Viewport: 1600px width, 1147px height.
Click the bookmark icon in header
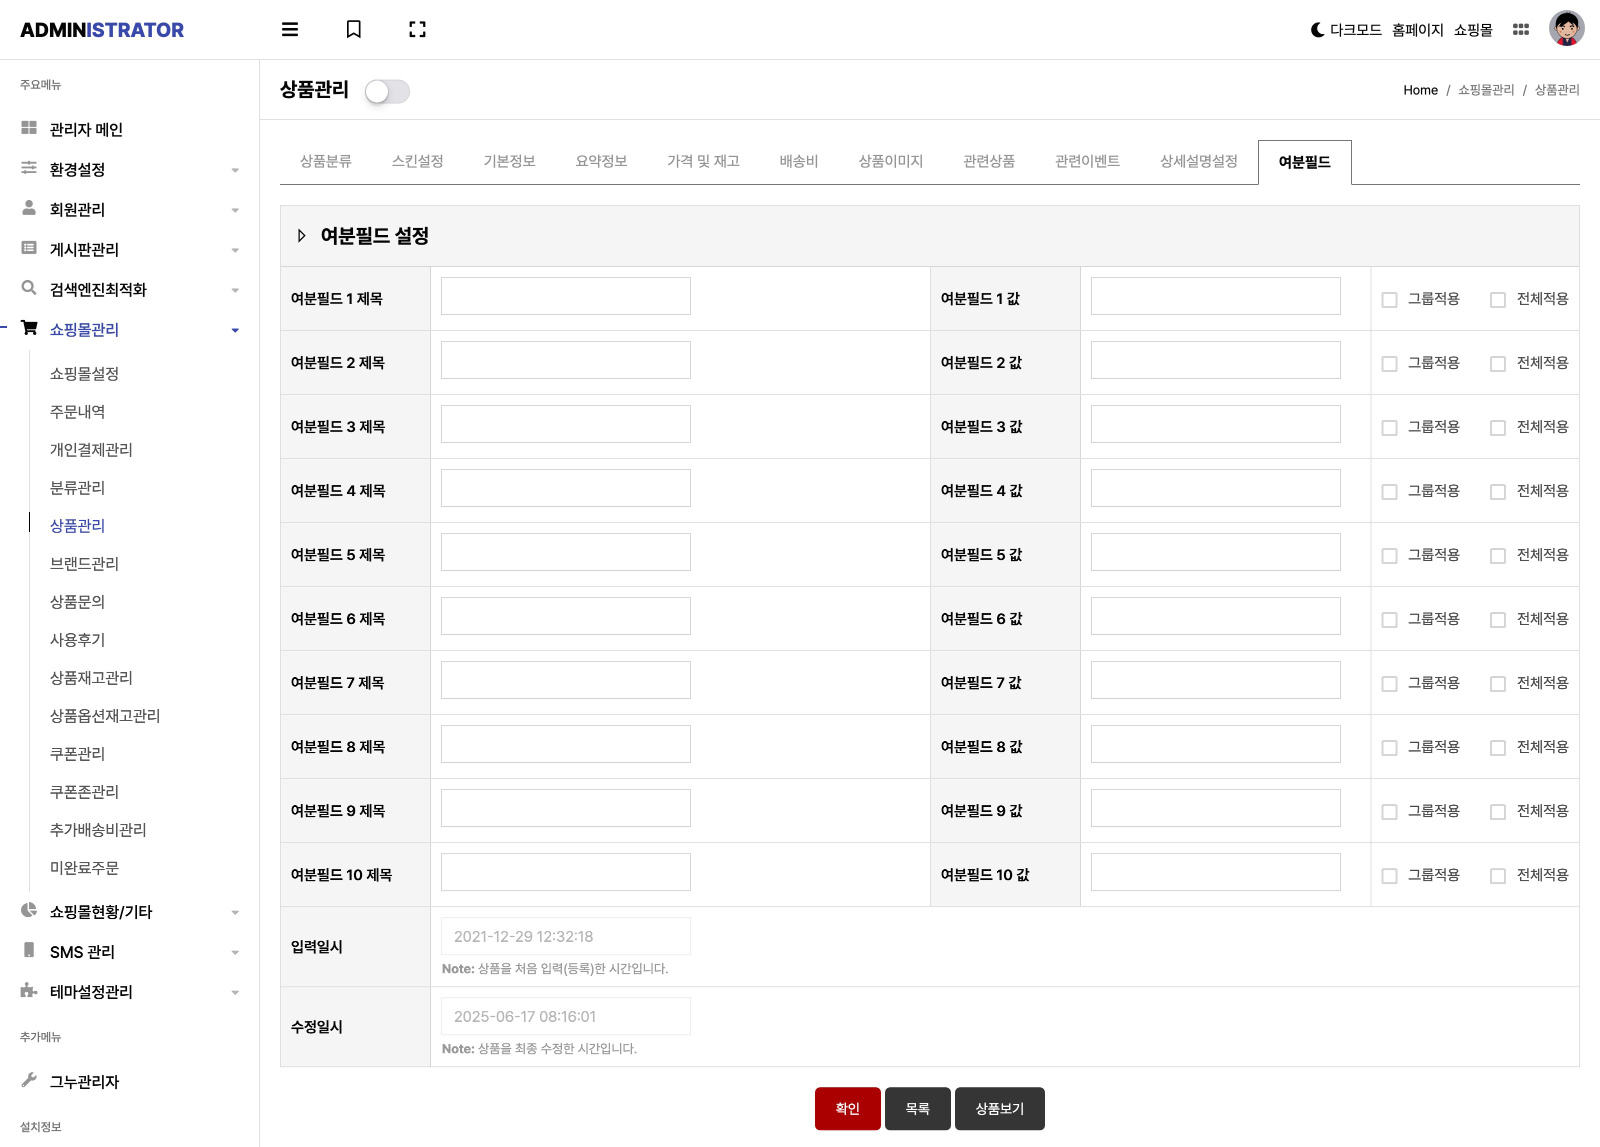(x=354, y=30)
